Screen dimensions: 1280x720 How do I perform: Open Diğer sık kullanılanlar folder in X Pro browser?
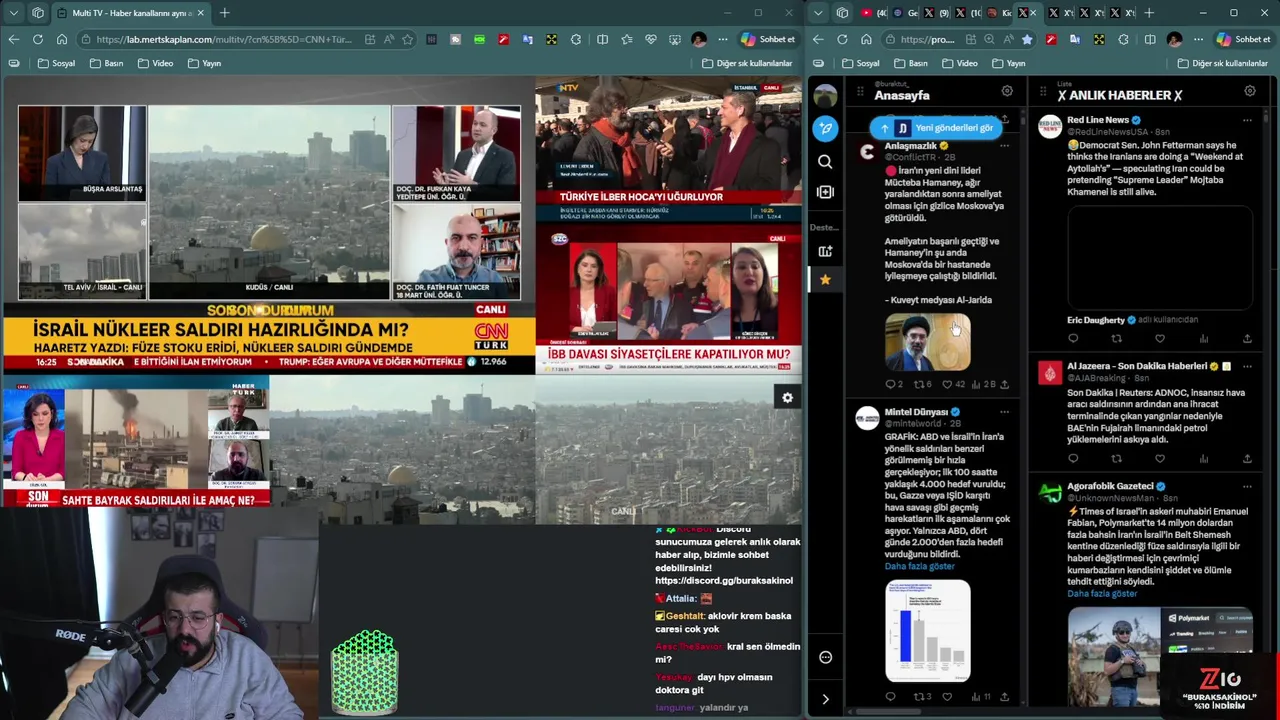pos(1222,63)
